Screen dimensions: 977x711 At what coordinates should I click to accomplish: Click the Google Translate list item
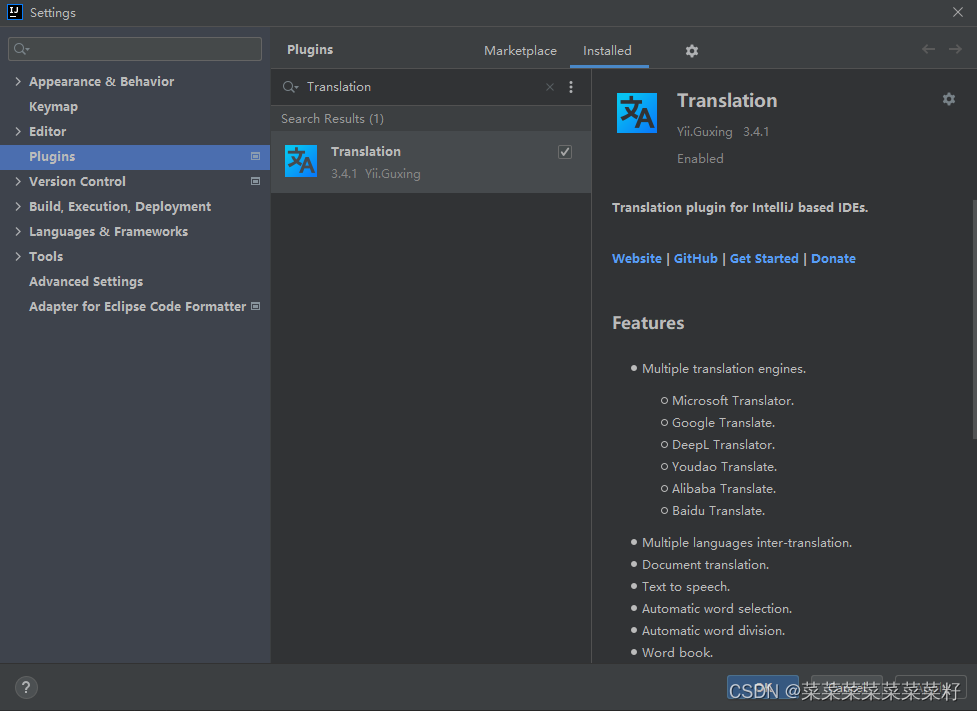tap(723, 423)
